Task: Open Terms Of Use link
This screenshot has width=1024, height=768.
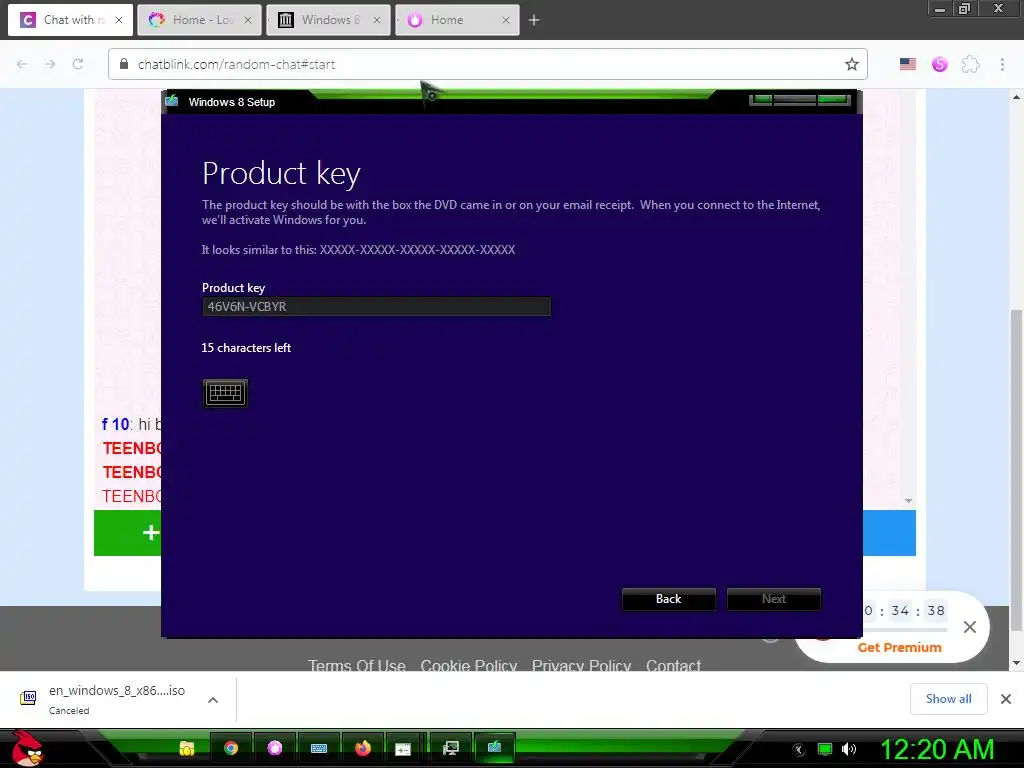Action: point(357,665)
